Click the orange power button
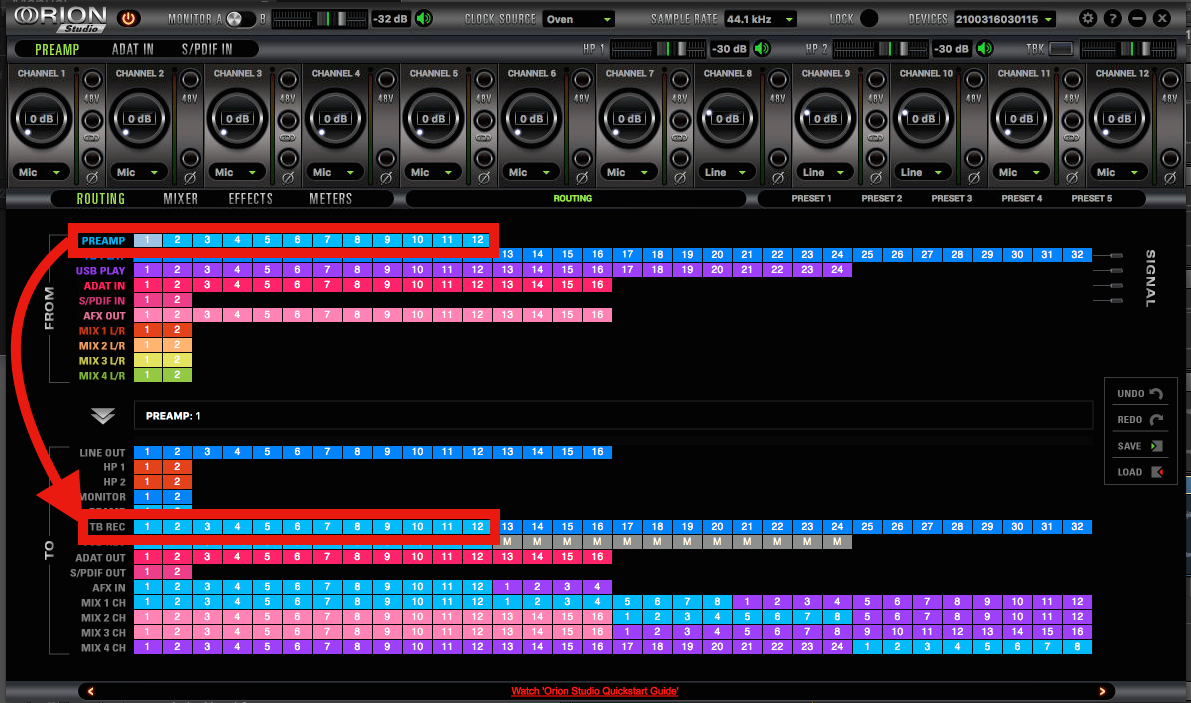 click(x=129, y=18)
